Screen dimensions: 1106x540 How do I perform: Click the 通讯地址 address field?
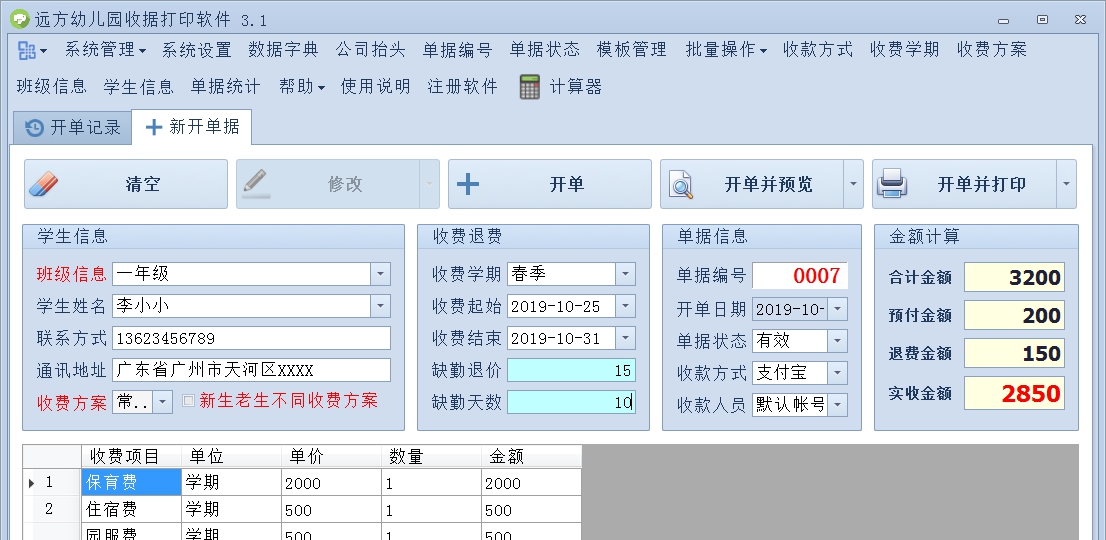coord(251,370)
